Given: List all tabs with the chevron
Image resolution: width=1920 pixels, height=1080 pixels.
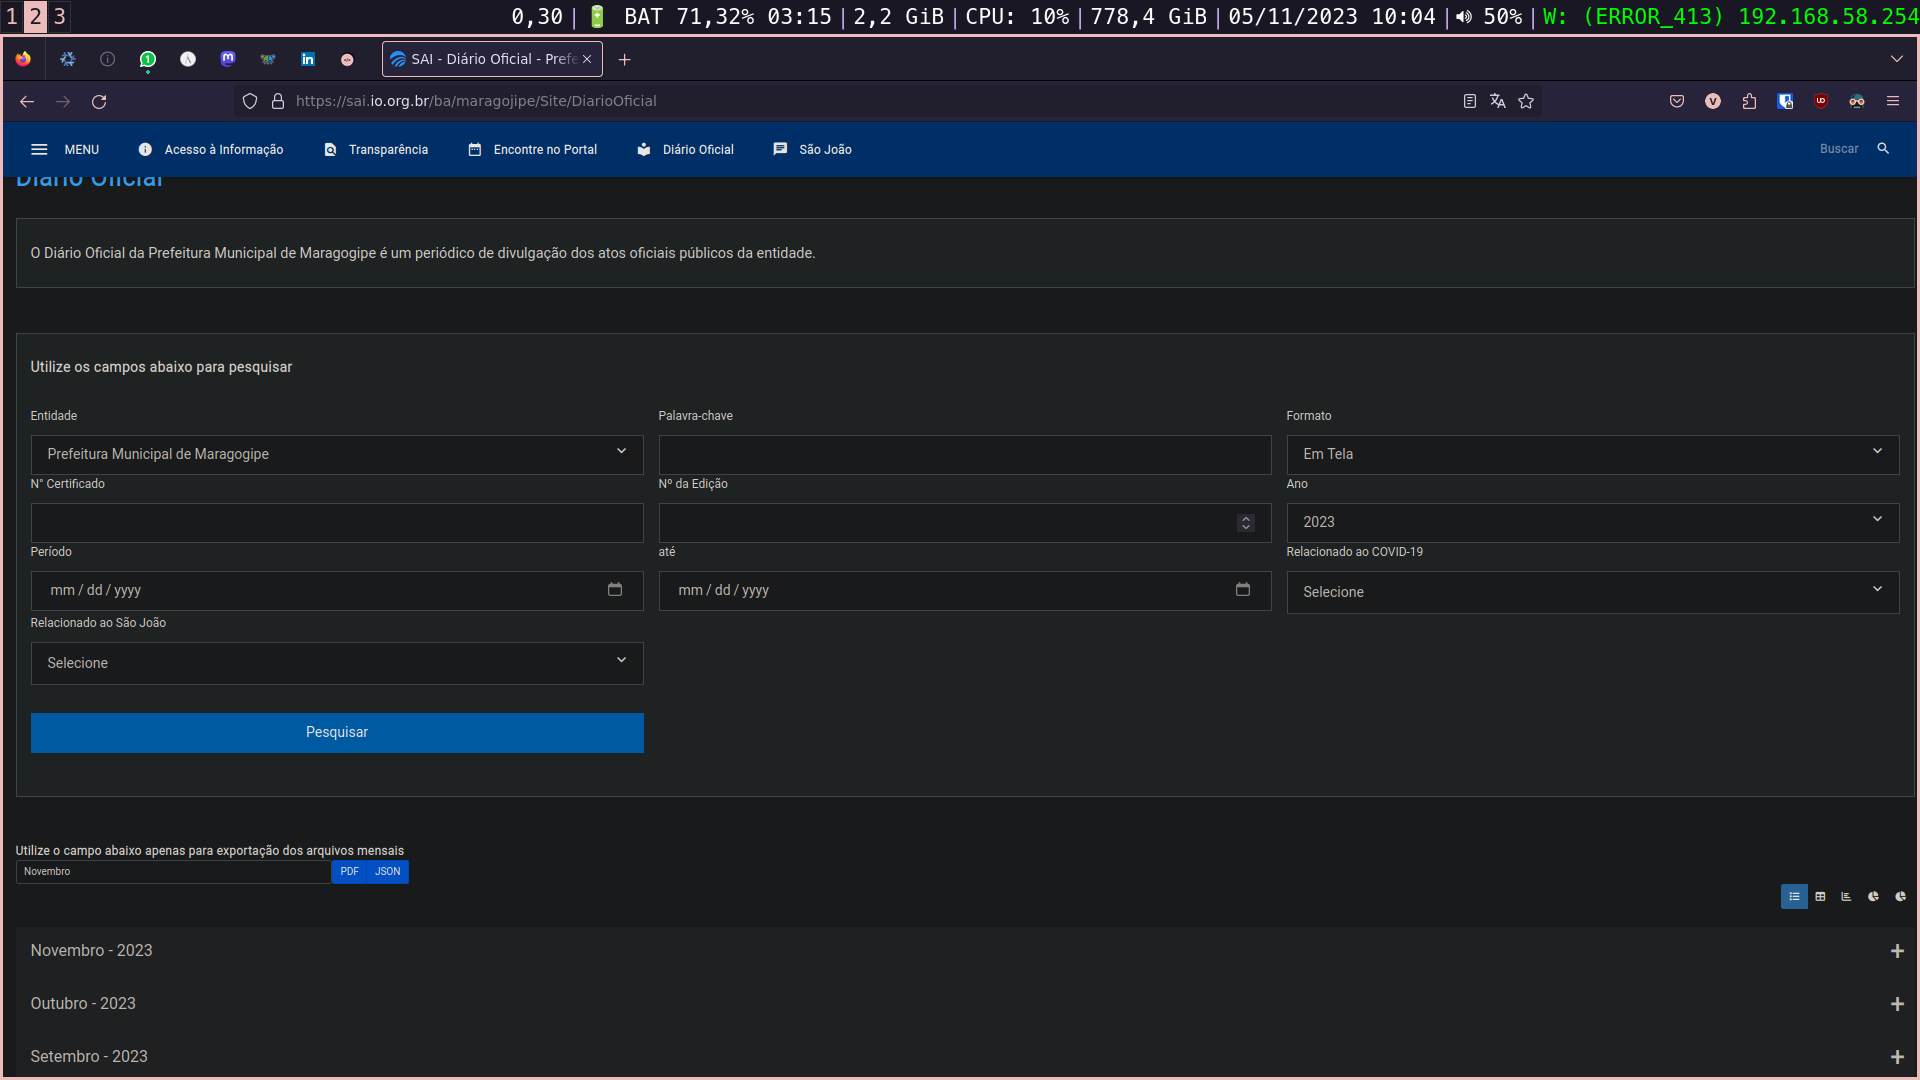Looking at the screenshot, I should click(1897, 59).
